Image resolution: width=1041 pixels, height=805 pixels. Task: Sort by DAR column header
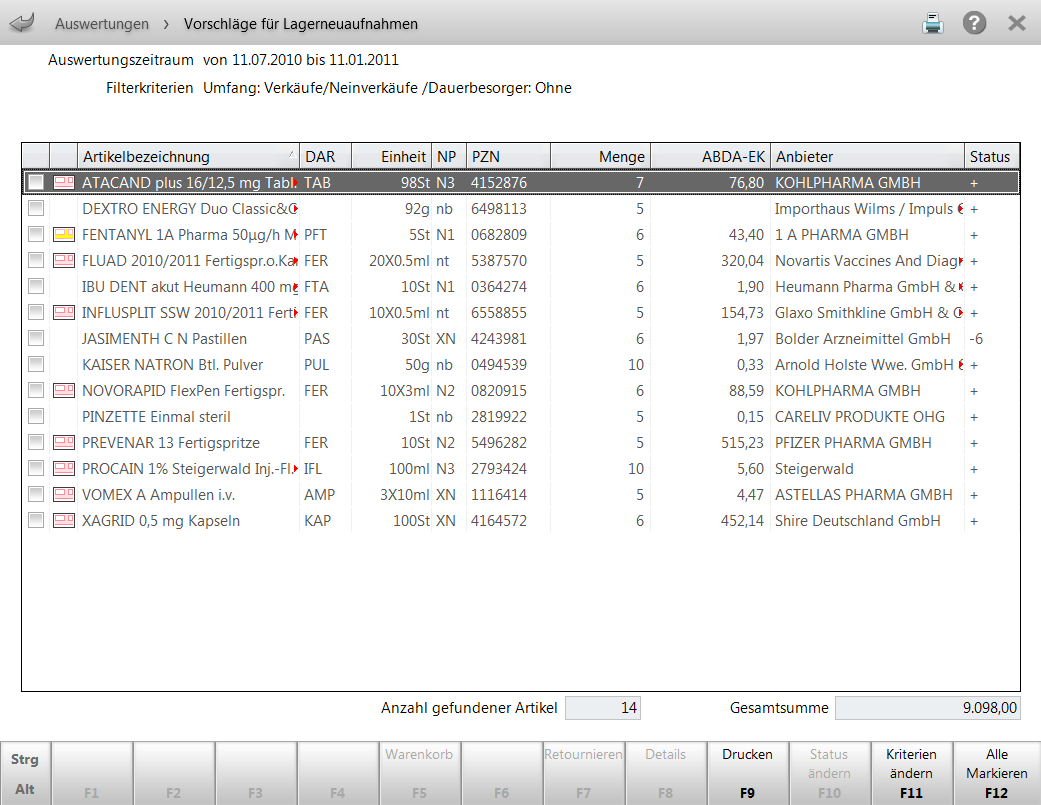tap(325, 157)
